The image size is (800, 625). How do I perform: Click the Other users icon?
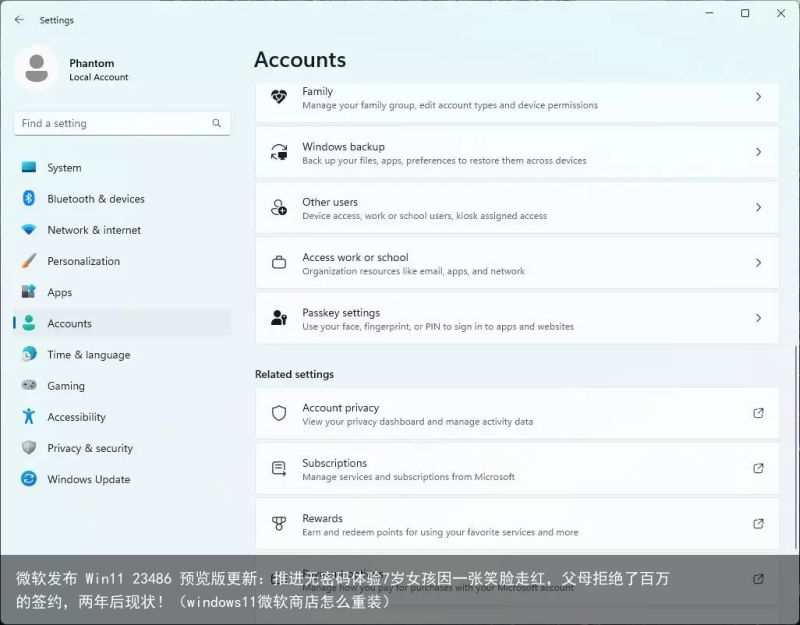(x=279, y=207)
